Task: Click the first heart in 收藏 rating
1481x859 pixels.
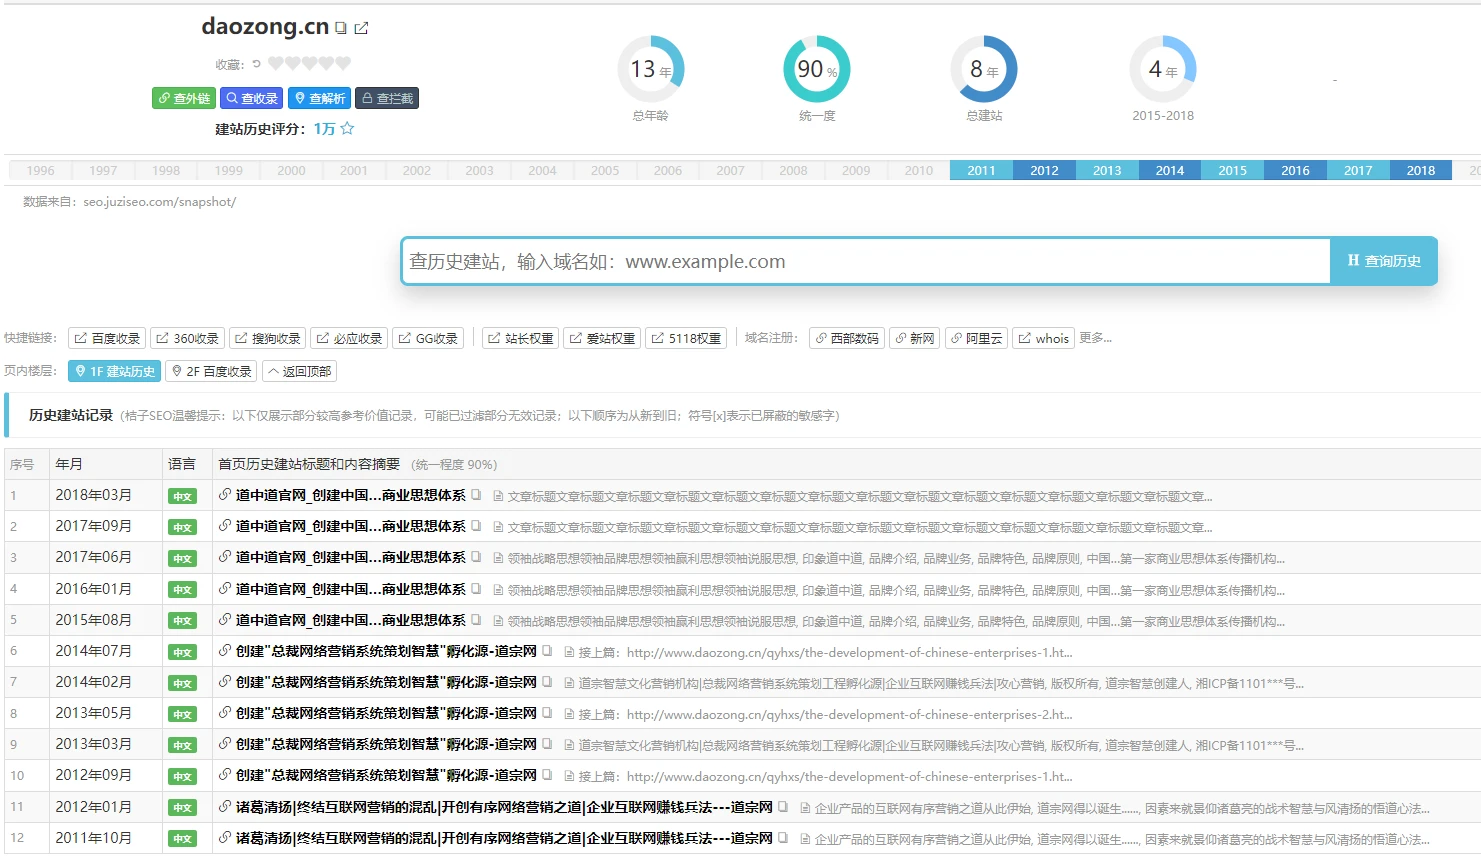Action: click(x=276, y=64)
